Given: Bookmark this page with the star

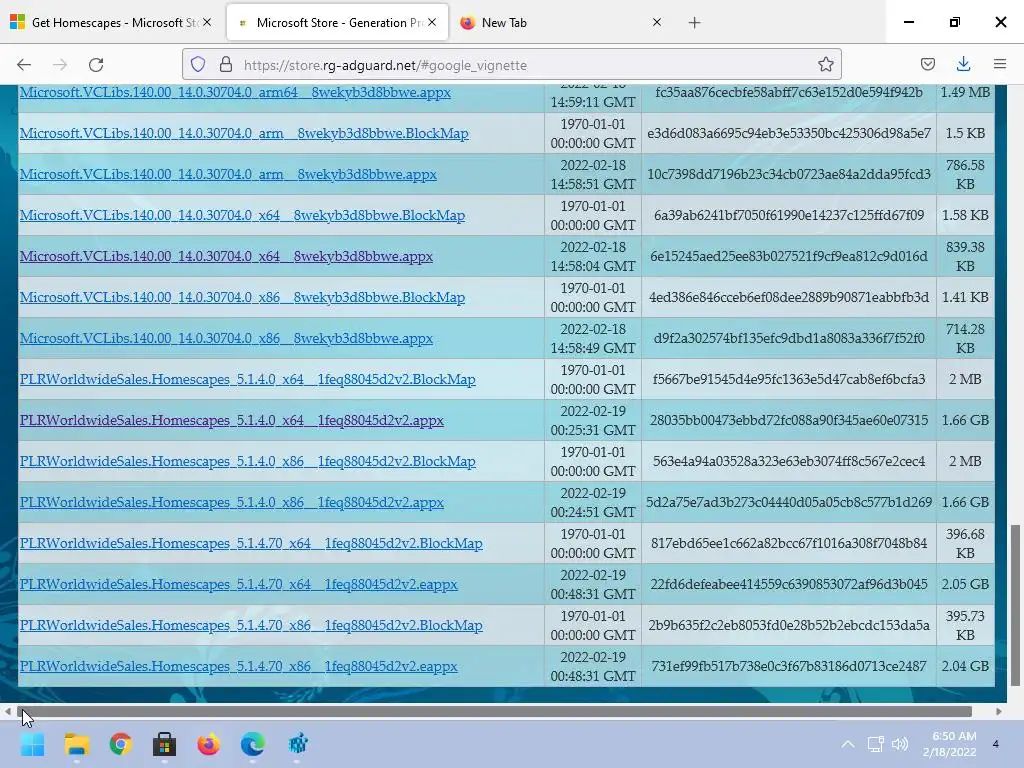Looking at the screenshot, I should (x=825, y=64).
